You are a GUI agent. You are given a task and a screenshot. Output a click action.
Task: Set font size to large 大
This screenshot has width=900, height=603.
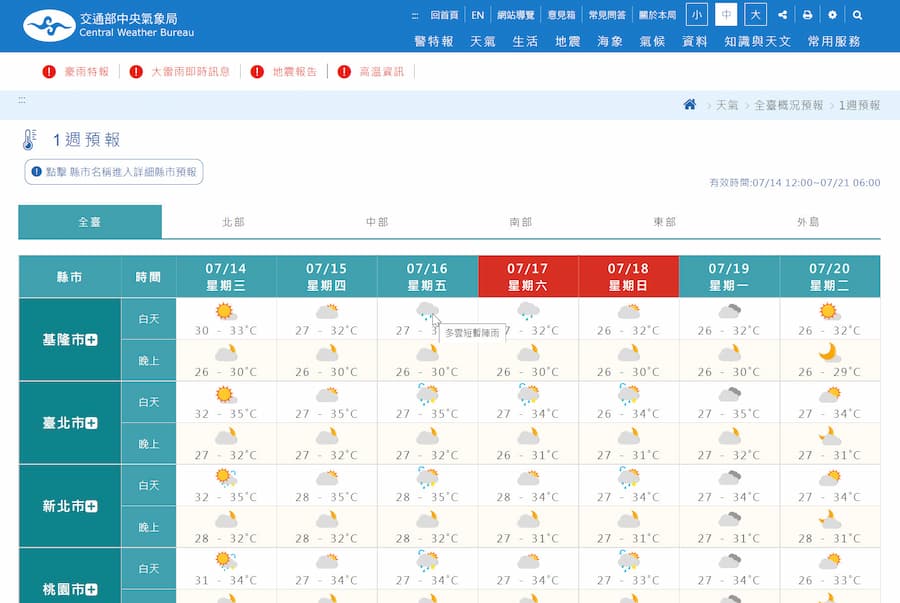click(755, 15)
